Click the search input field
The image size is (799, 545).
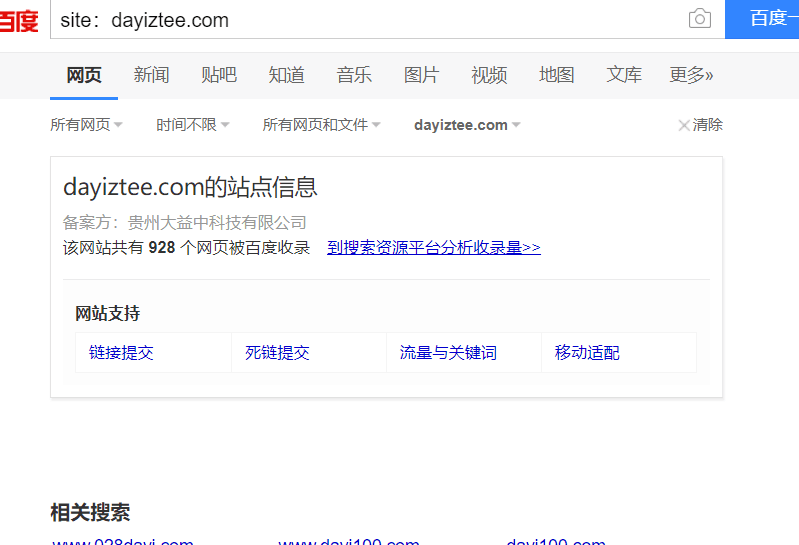387,19
